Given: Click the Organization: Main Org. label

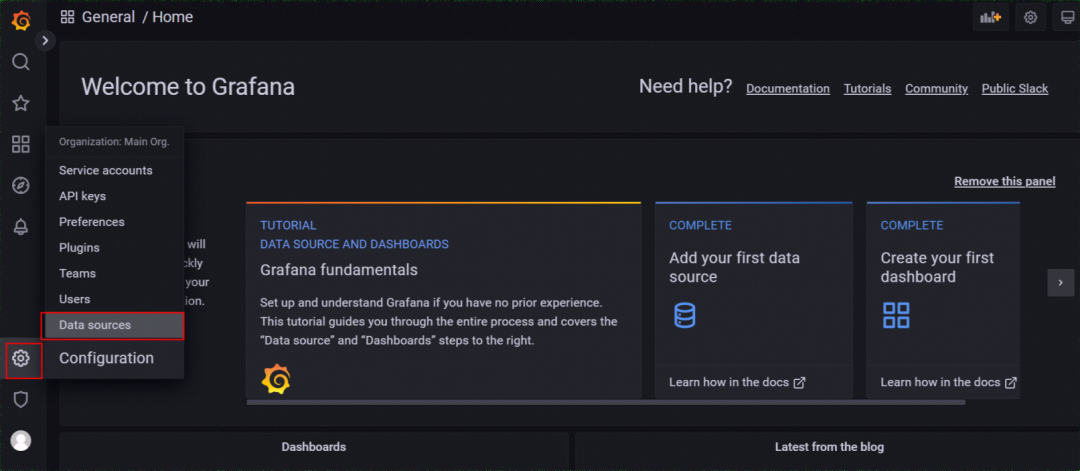Looking at the screenshot, I should [114, 142].
